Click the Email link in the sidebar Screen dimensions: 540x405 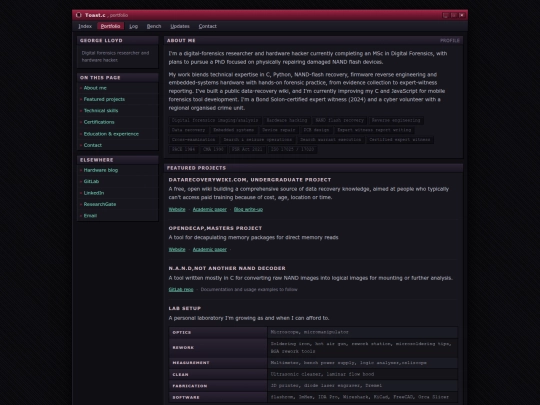click(x=90, y=216)
